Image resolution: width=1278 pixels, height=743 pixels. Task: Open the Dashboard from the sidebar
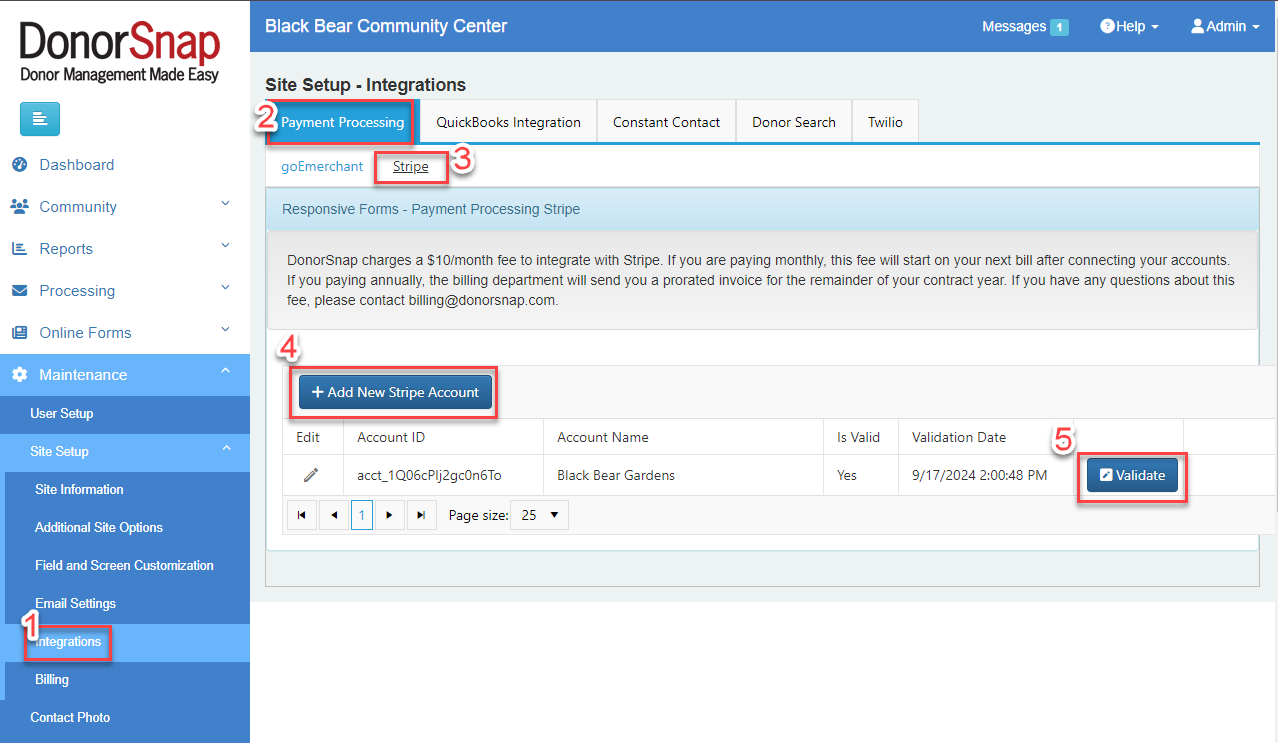76,165
